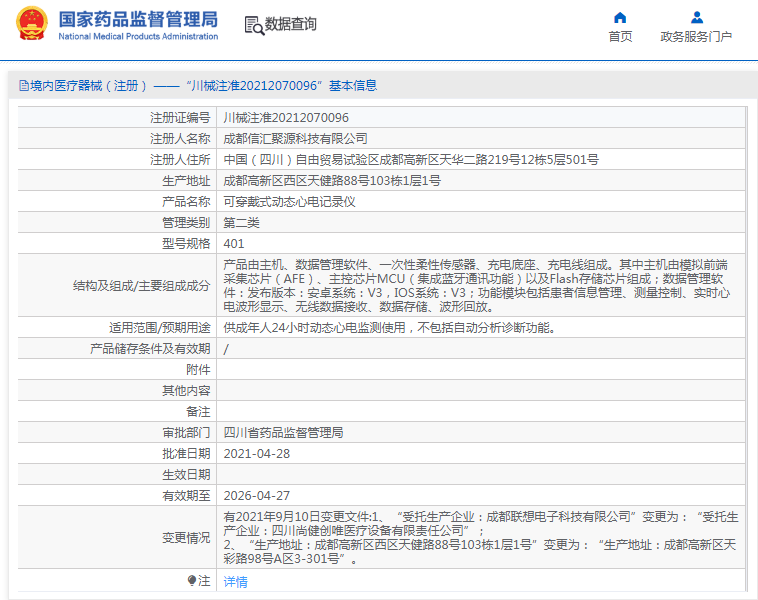Click 适用范围/预期用途 row label
758x600 pixels.
(x=160, y=328)
